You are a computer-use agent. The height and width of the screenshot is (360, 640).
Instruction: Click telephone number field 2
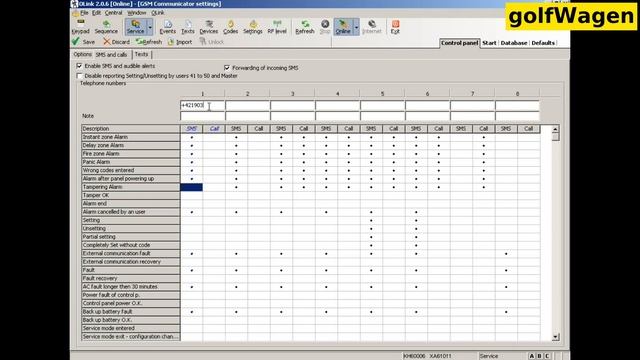247,105
